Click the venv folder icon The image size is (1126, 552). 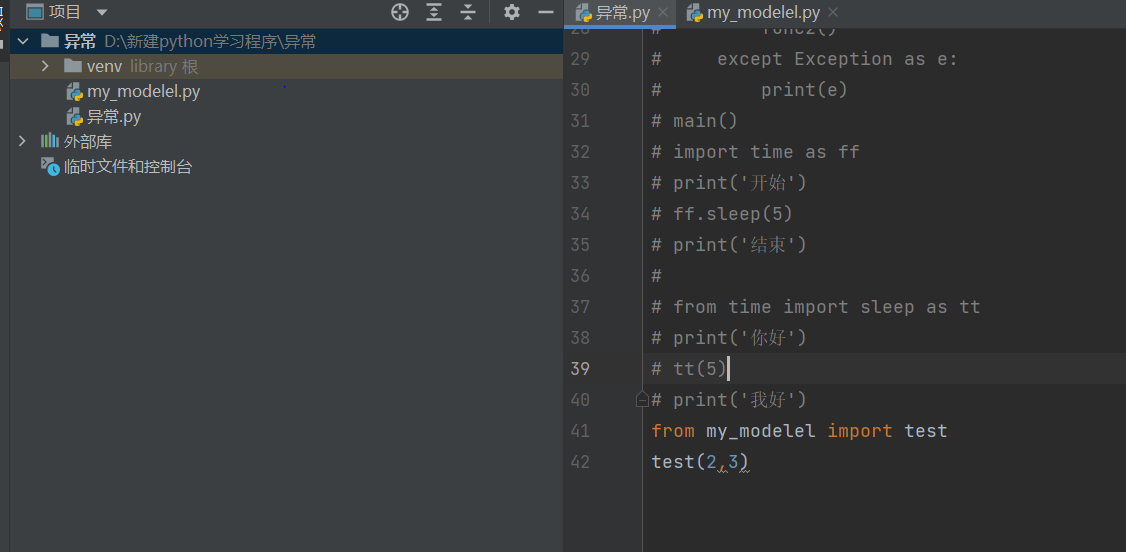73,67
